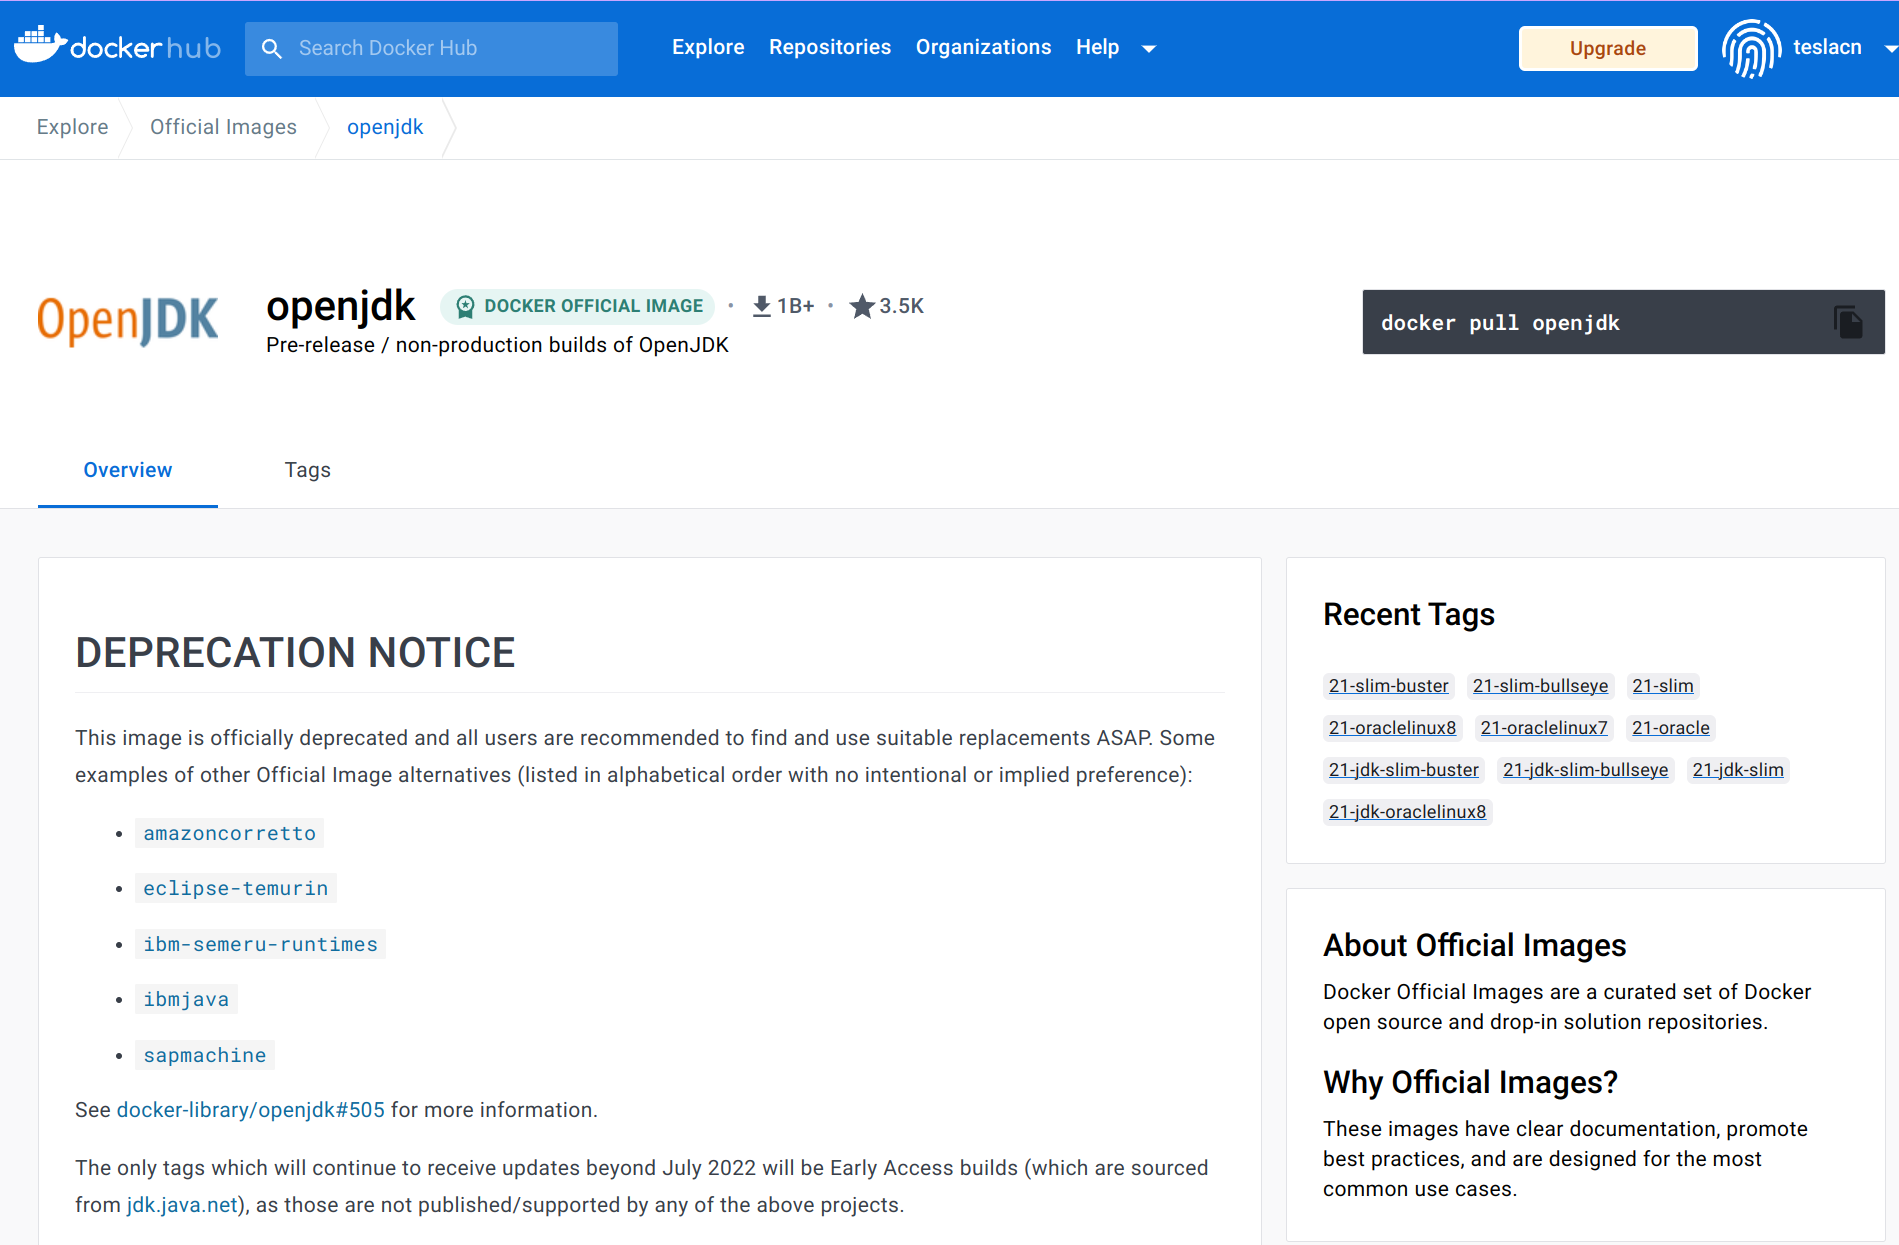
Task: Switch to the Tags tab
Action: point(307,470)
